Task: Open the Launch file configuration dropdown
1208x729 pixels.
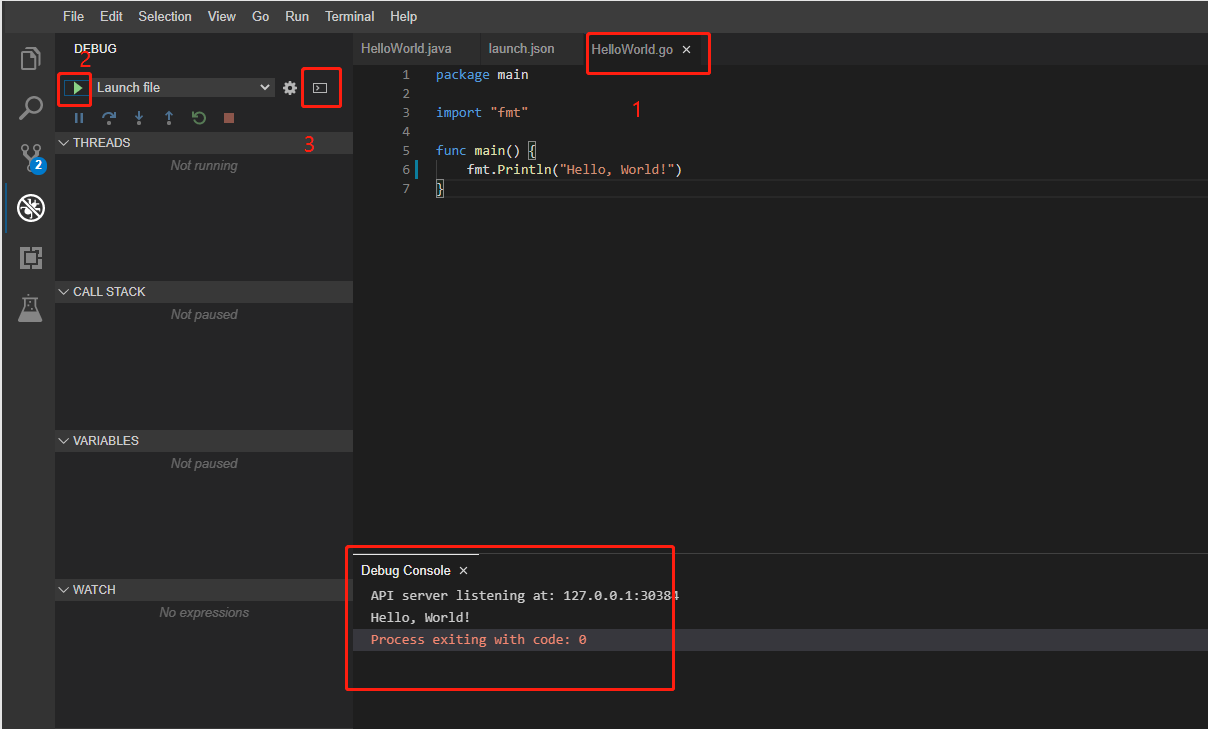Action: [183, 88]
